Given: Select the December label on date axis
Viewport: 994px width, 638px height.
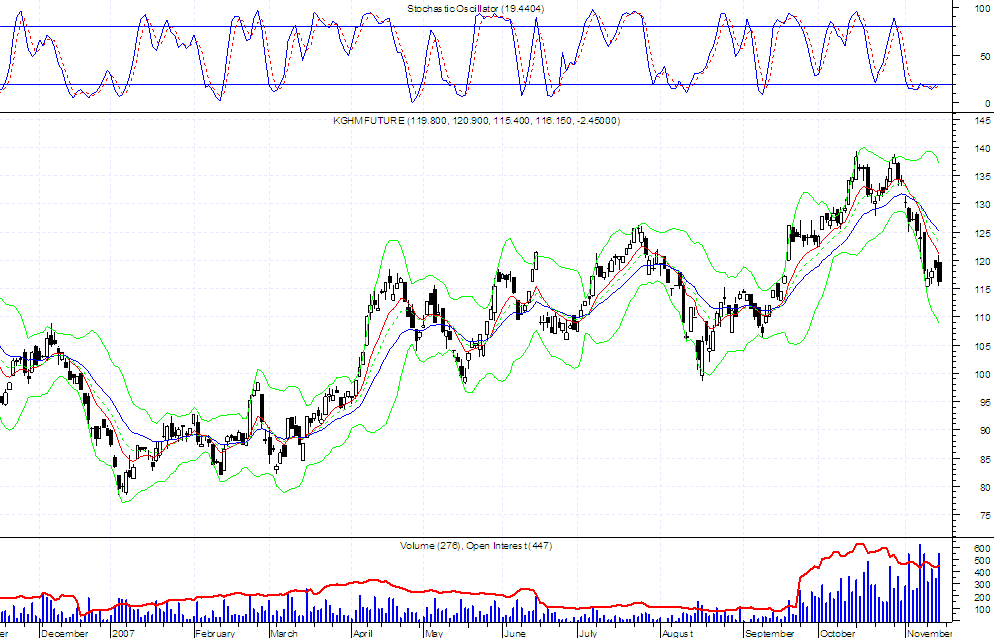Looking at the screenshot, I should (x=65, y=633).
